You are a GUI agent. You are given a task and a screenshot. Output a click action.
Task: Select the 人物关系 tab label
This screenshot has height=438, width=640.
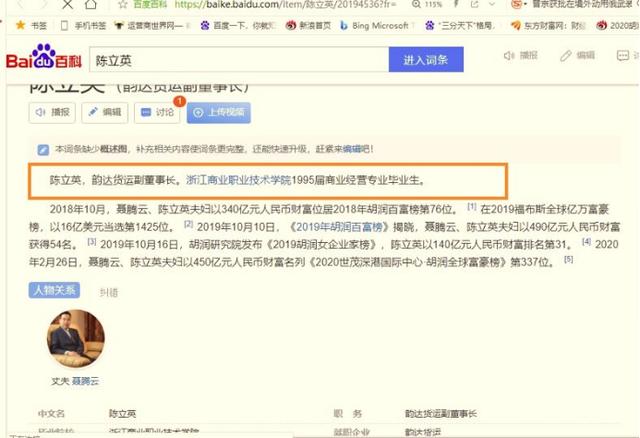tap(54, 290)
